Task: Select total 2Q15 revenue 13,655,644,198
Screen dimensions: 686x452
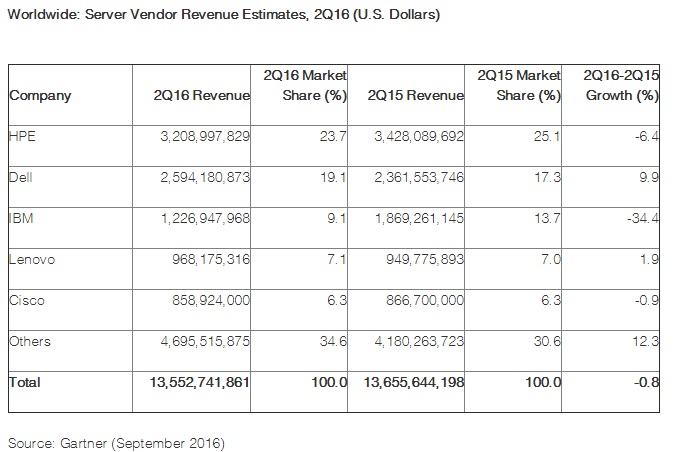Action: 413,383
